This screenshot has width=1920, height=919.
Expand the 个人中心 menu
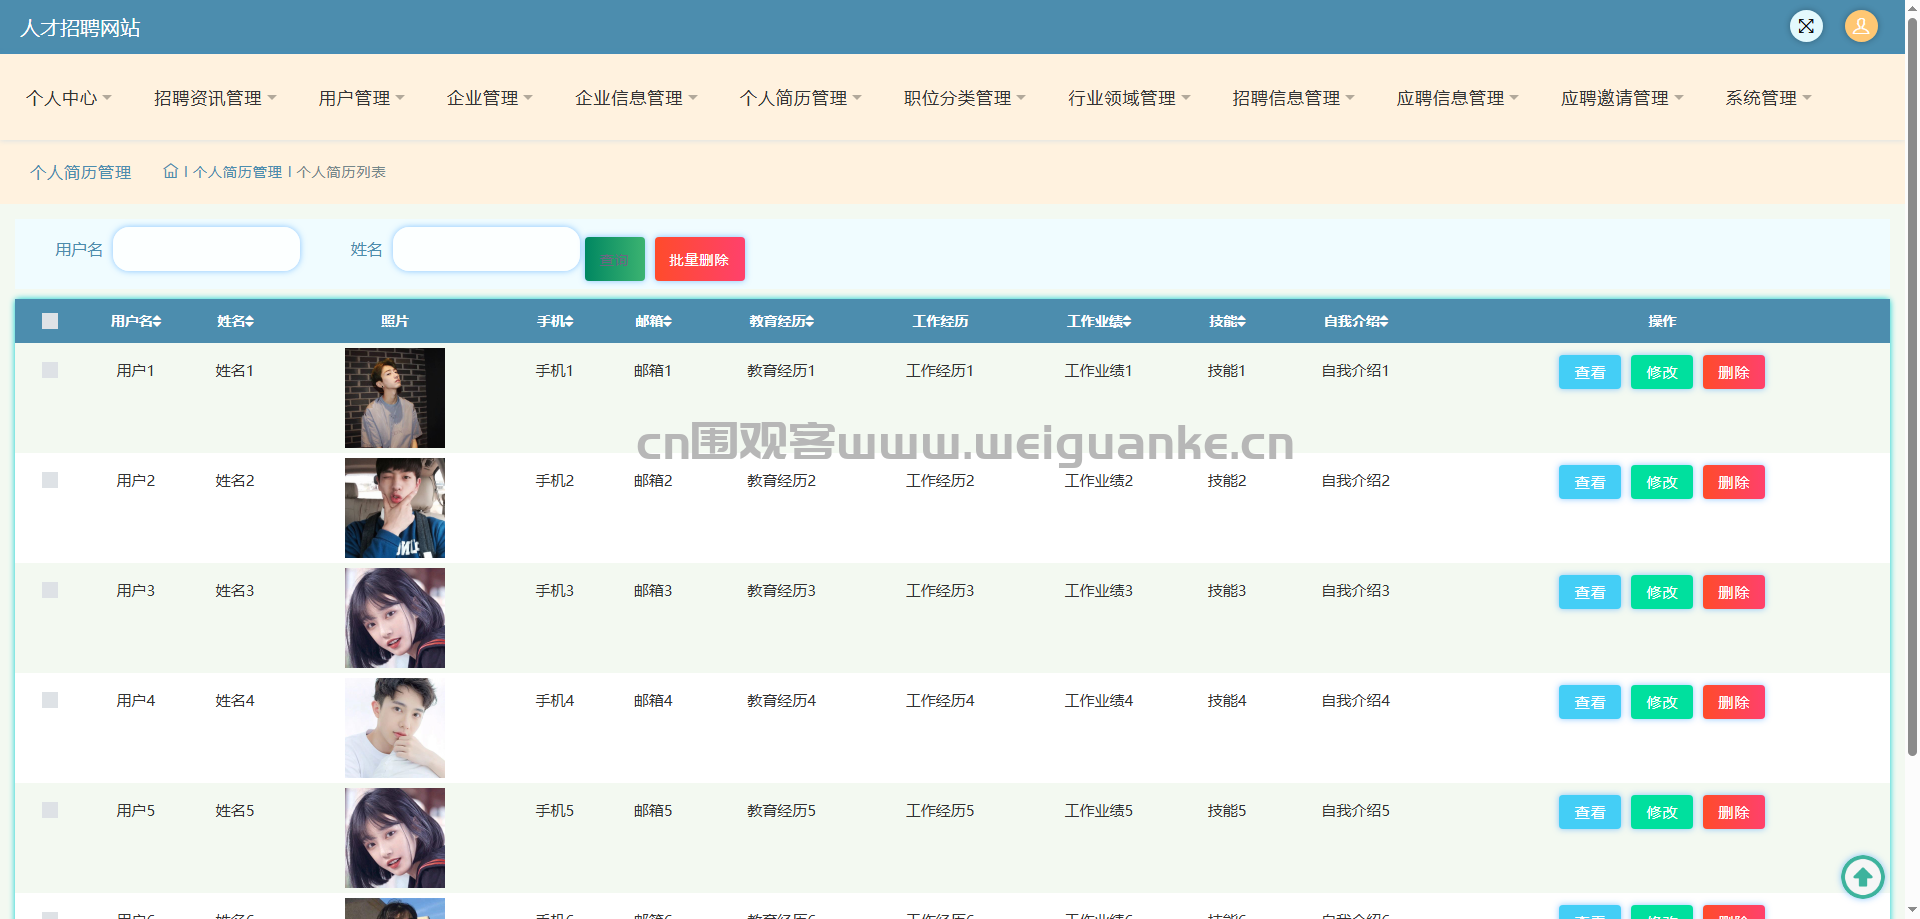[69, 98]
